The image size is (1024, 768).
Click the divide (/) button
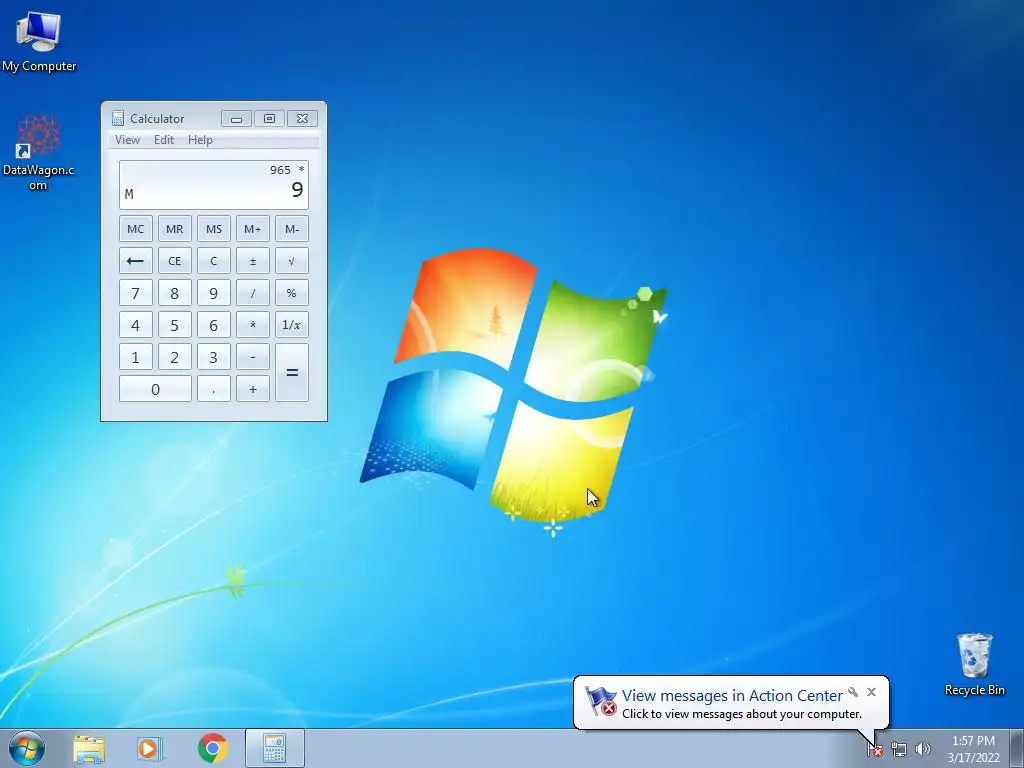(253, 293)
